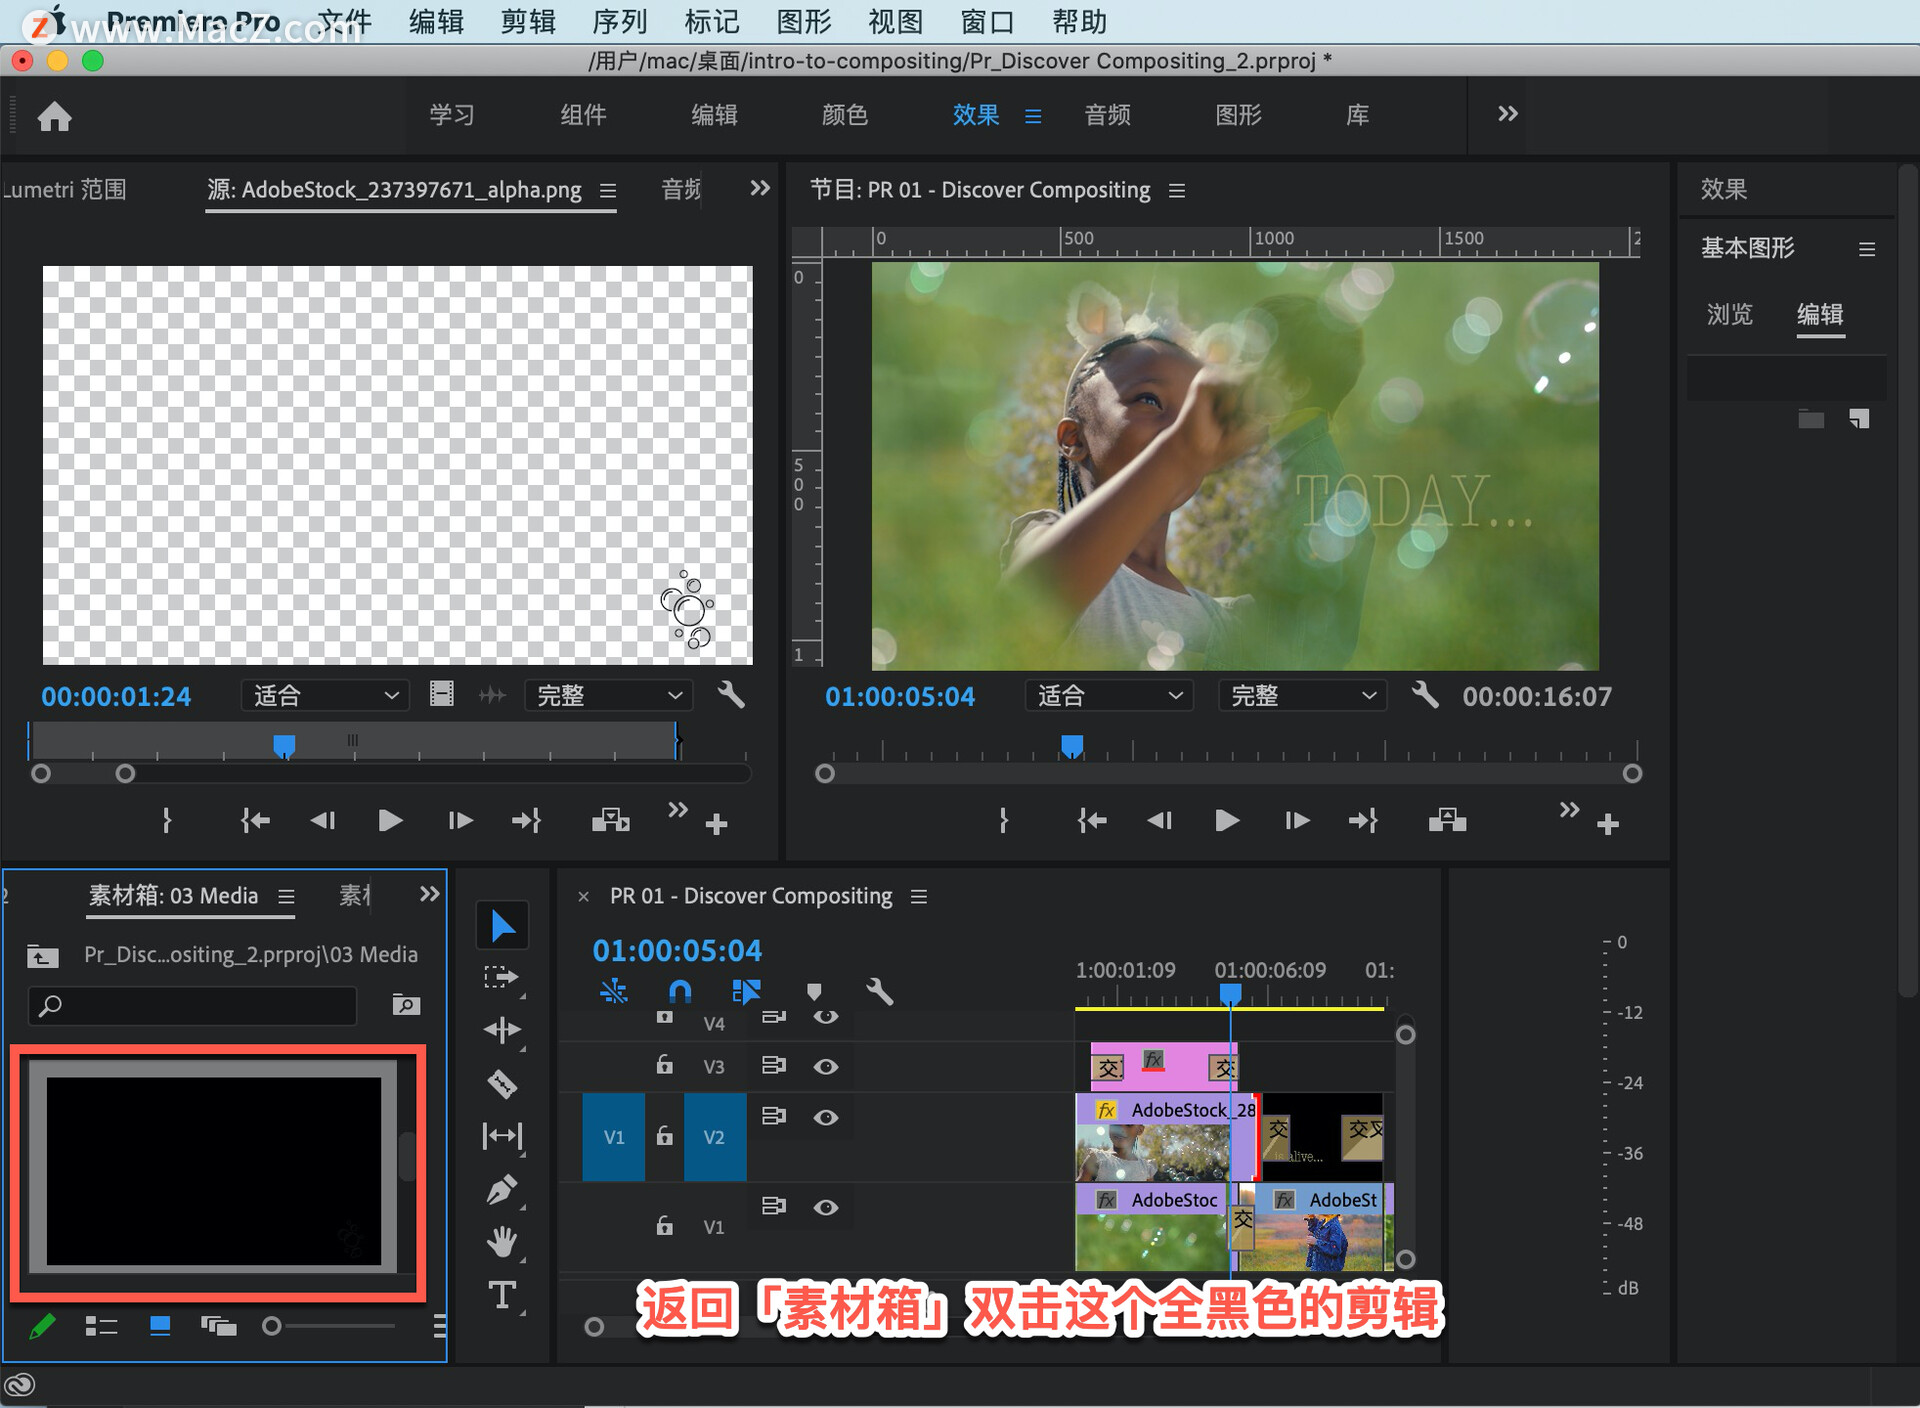Toggle V3 track lock
Image resolution: width=1920 pixels, height=1408 pixels.
click(664, 1064)
